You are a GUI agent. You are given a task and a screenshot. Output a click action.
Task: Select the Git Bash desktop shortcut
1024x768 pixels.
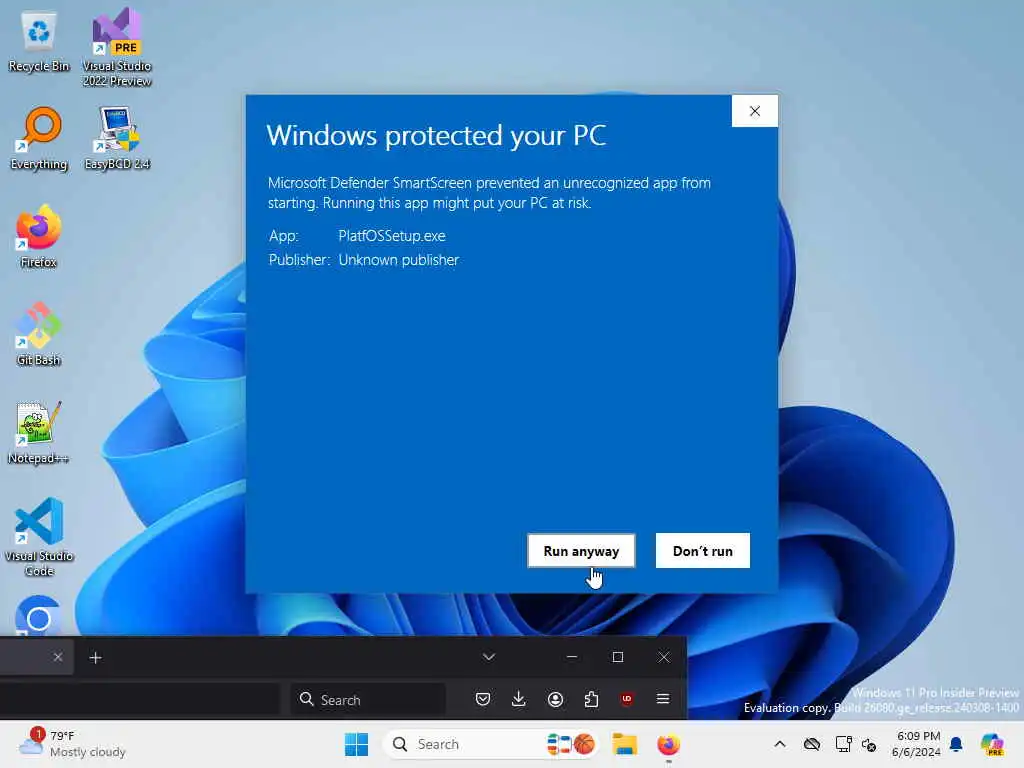pyautogui.click(x=39, y=334)
